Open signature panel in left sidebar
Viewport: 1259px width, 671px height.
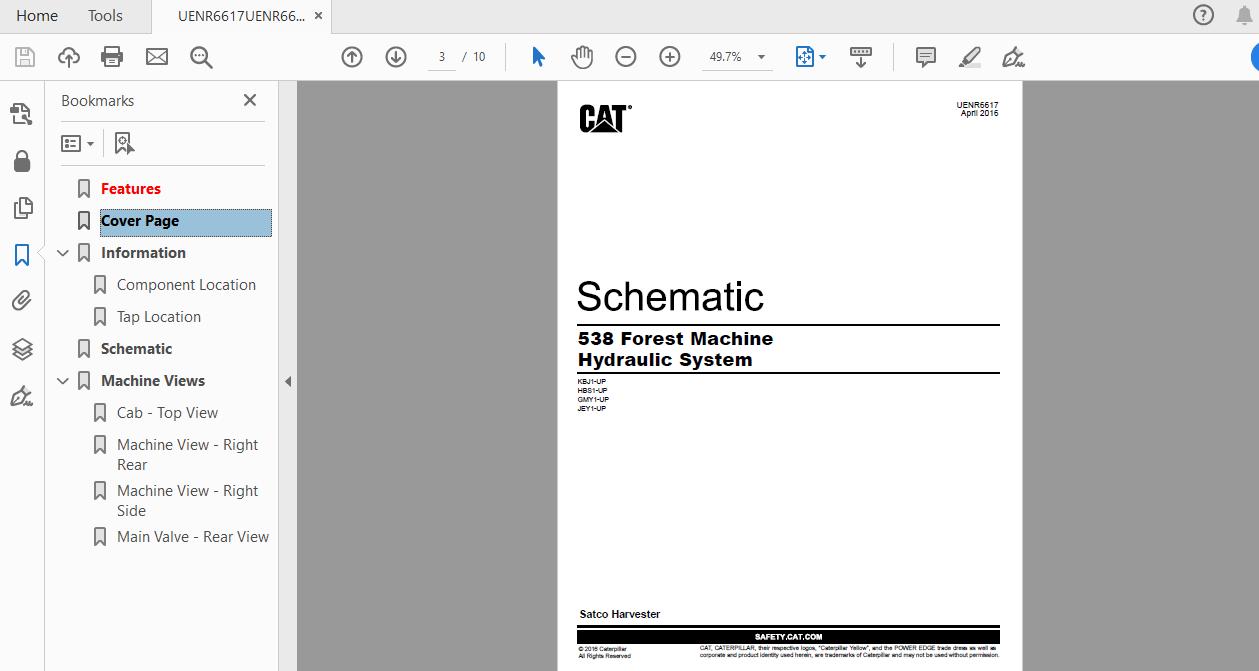pos(22,396)
